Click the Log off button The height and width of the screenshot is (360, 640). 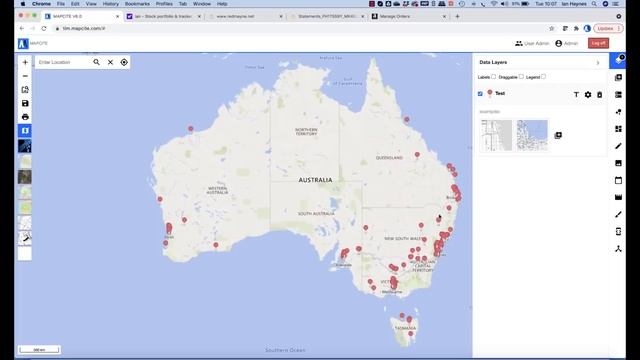(598, 43)
